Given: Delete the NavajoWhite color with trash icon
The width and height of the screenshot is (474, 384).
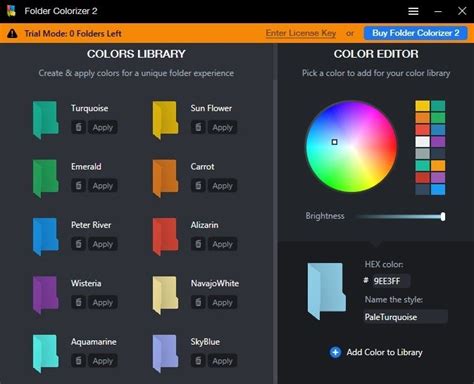Looking at the screenshot, I should 198,302.
